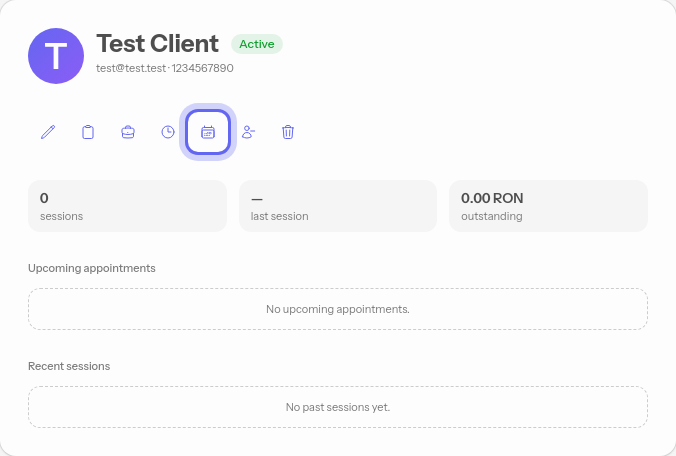Click the remove-person deactivate icon
Viewport: 676px width, 456px height.
coord(248,132)
